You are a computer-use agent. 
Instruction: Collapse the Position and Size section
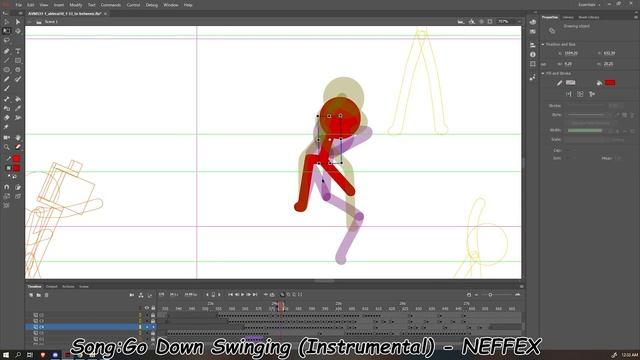click(x=543, y=44)
